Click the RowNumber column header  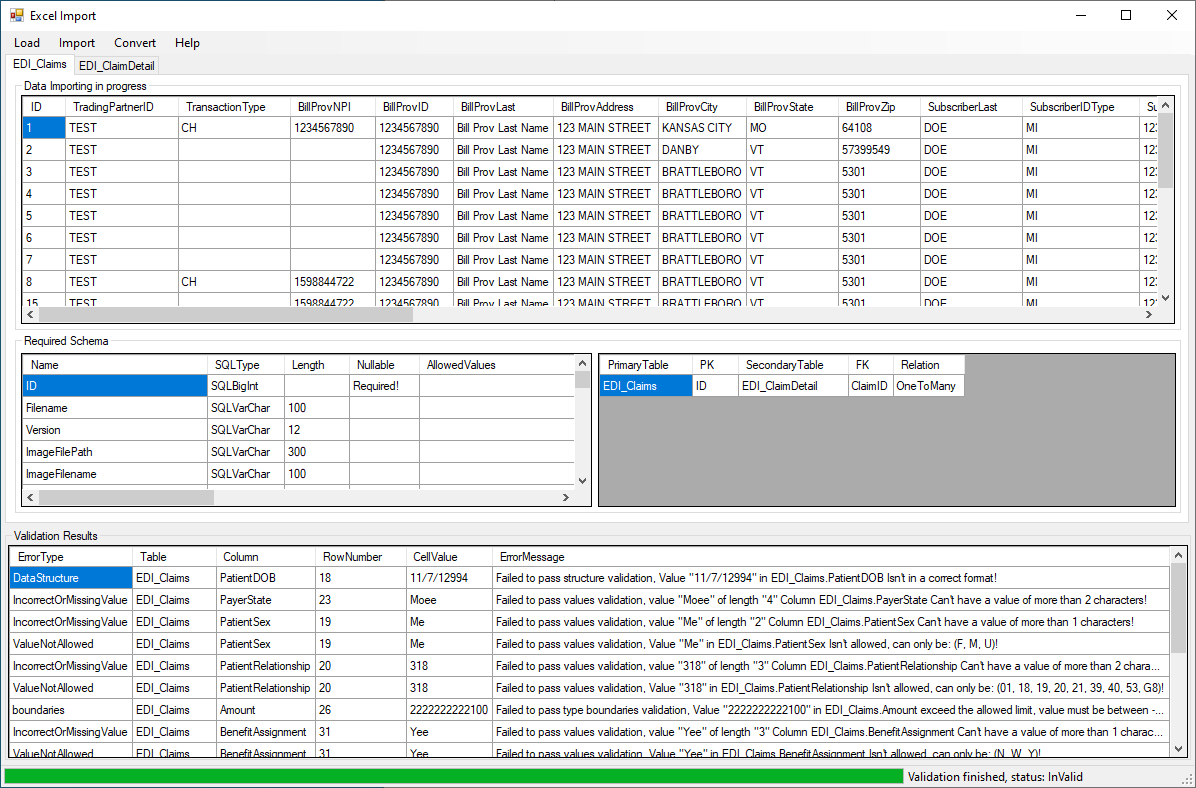coord(361,557)
